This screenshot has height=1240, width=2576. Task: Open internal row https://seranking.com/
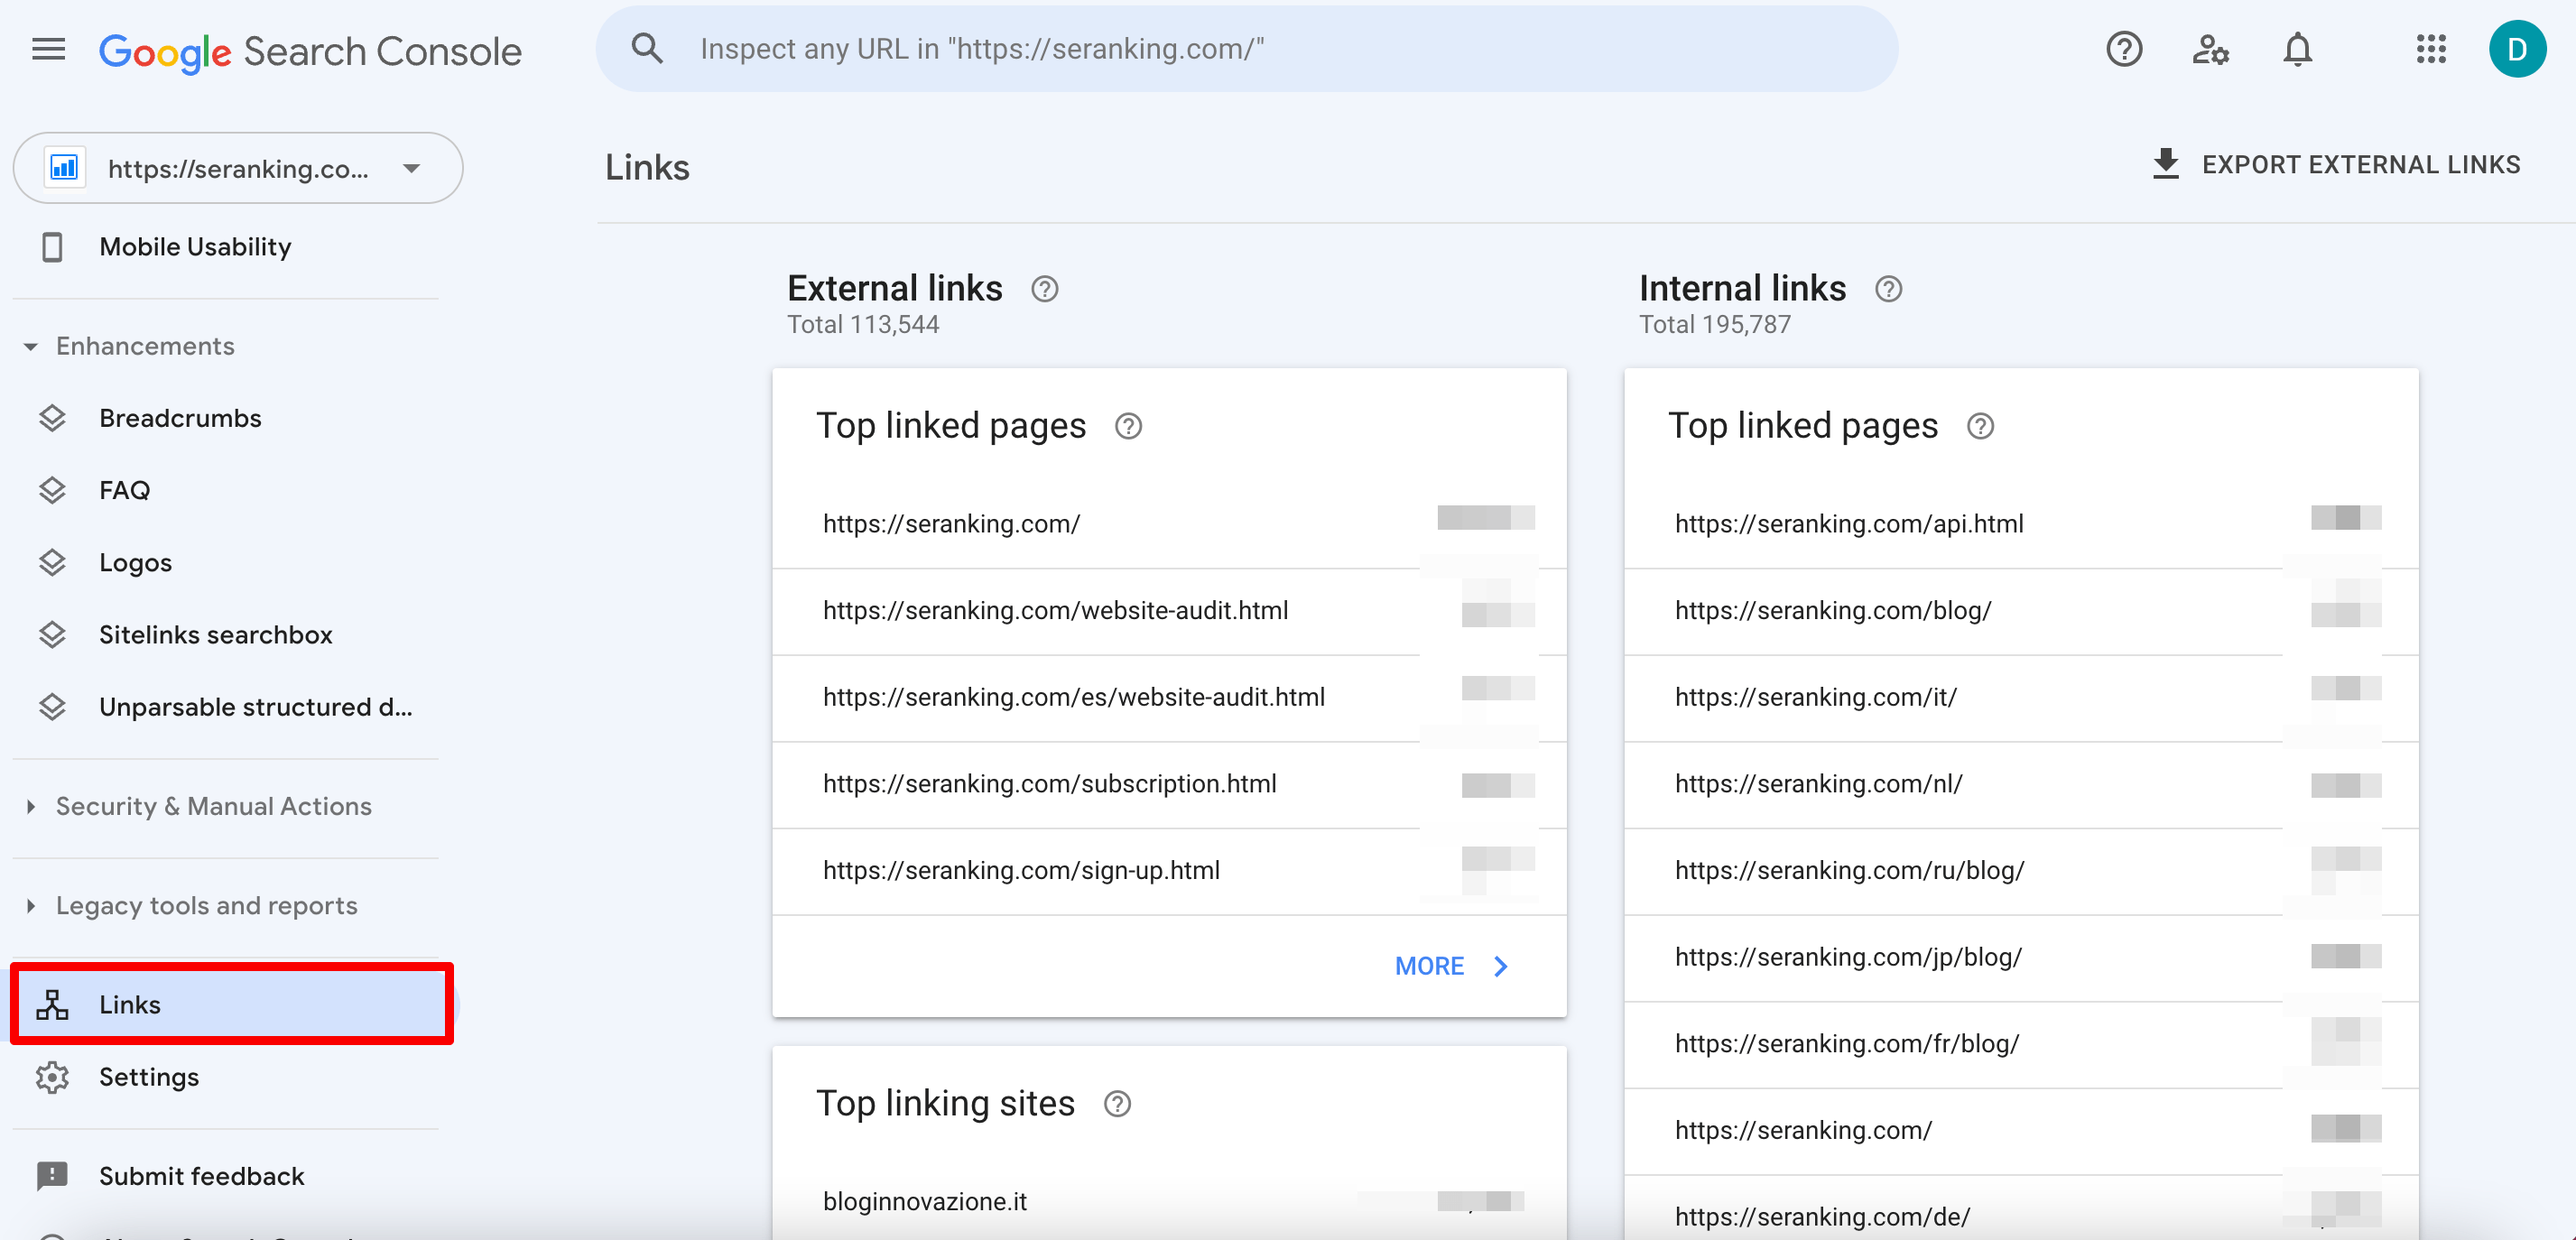pos(2021,1131)
